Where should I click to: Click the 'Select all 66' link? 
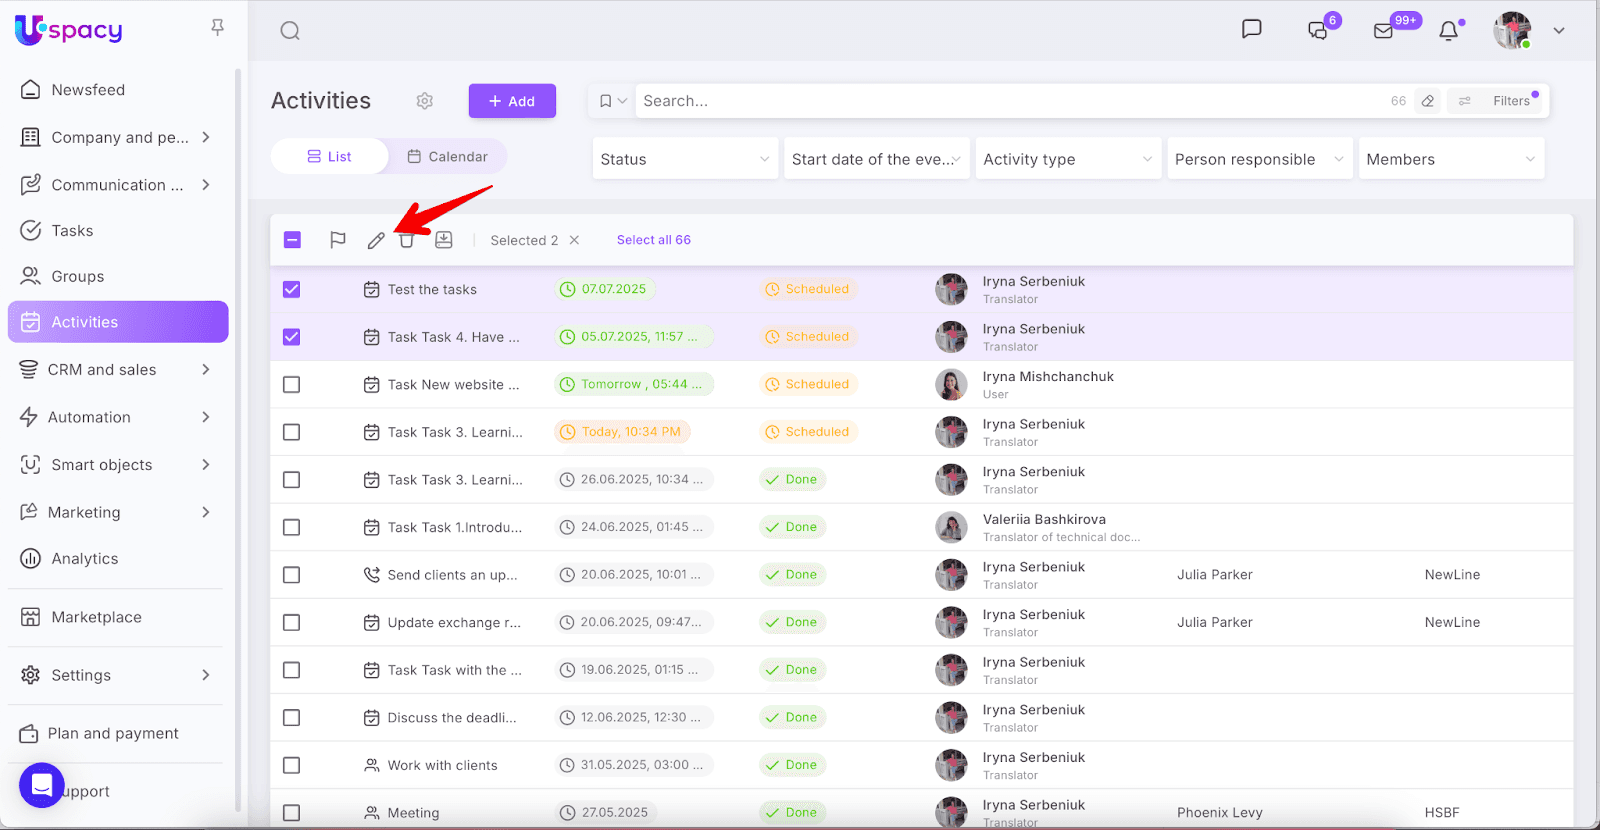coord(654,240)
